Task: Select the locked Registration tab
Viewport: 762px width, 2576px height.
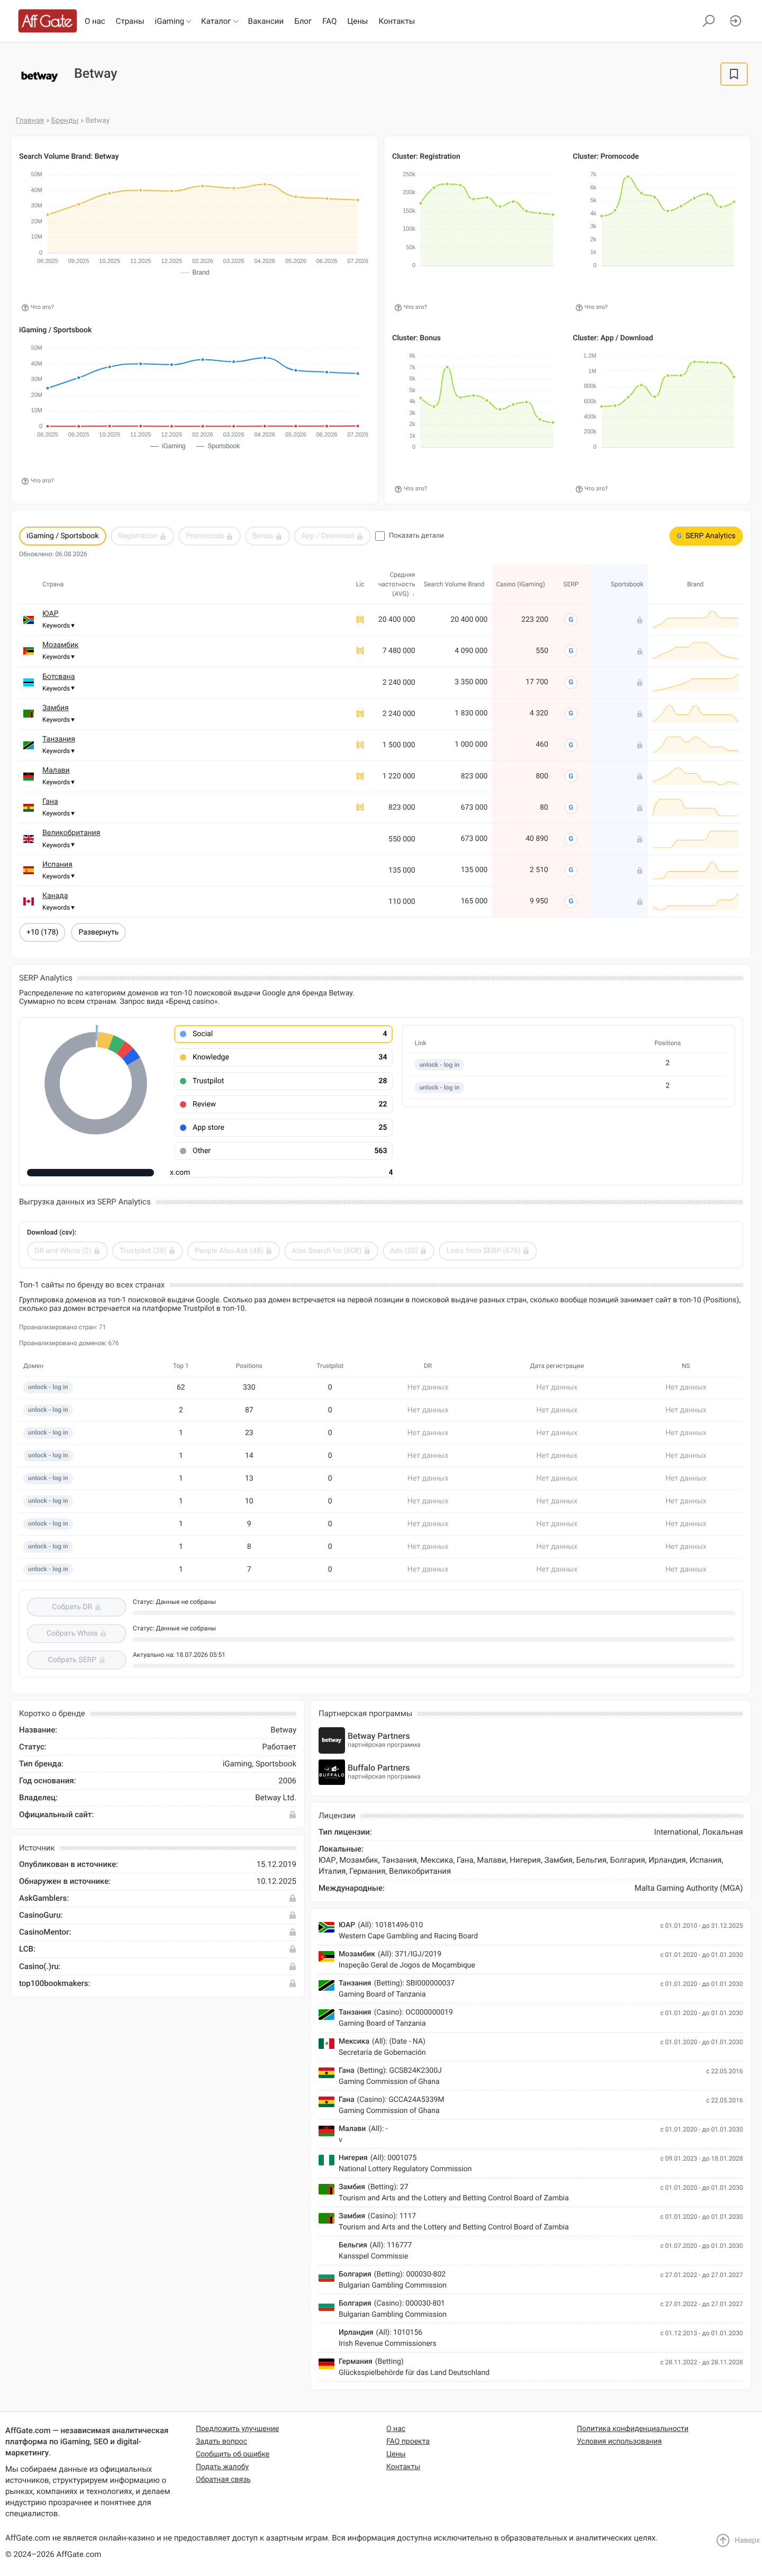Action: tap(142, 536)
